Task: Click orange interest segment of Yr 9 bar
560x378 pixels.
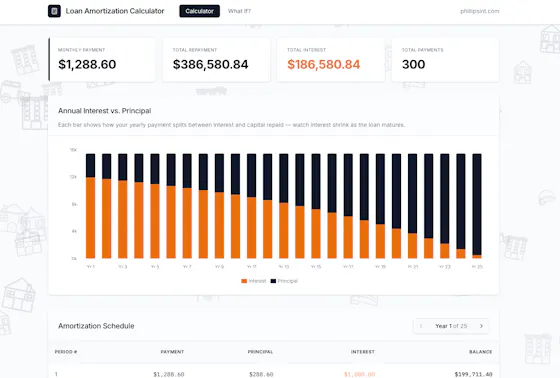Action: [x=219, y=225]
